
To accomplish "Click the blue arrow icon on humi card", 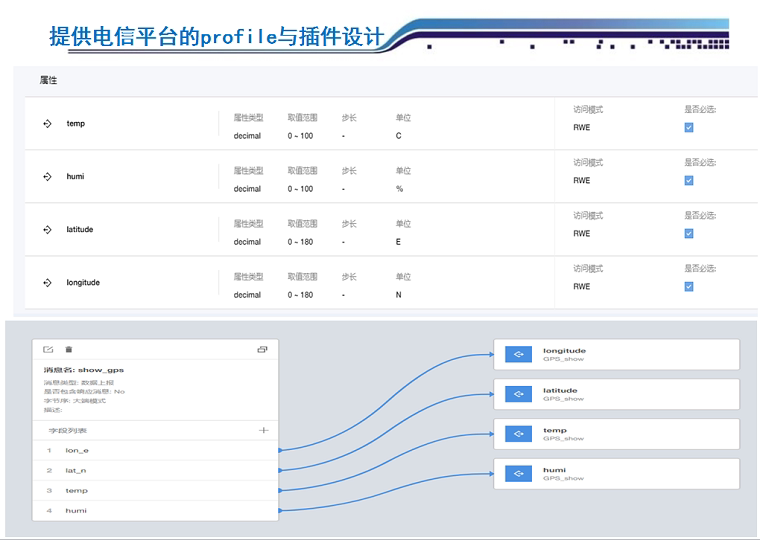I will click(518, 474).
